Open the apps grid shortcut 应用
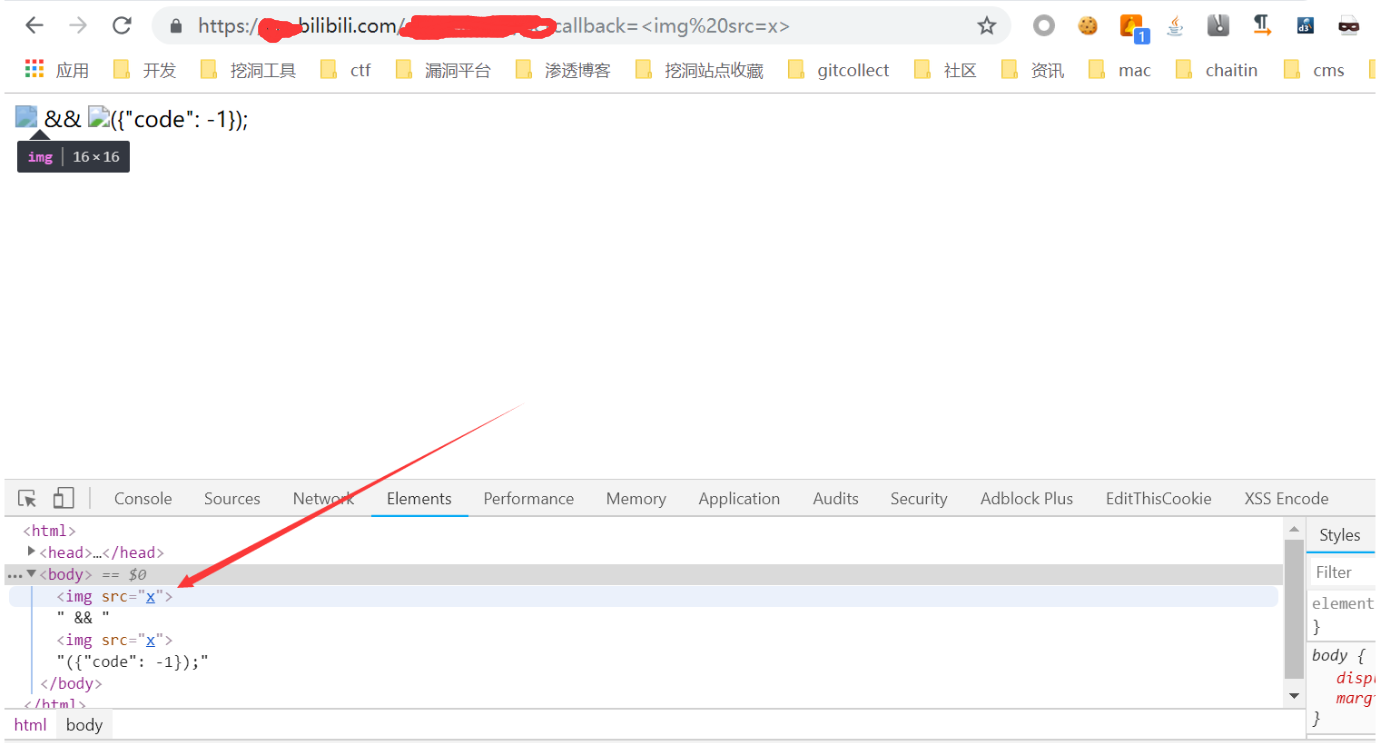Viewport: 1381px width, 743px height. coord(57,69)
